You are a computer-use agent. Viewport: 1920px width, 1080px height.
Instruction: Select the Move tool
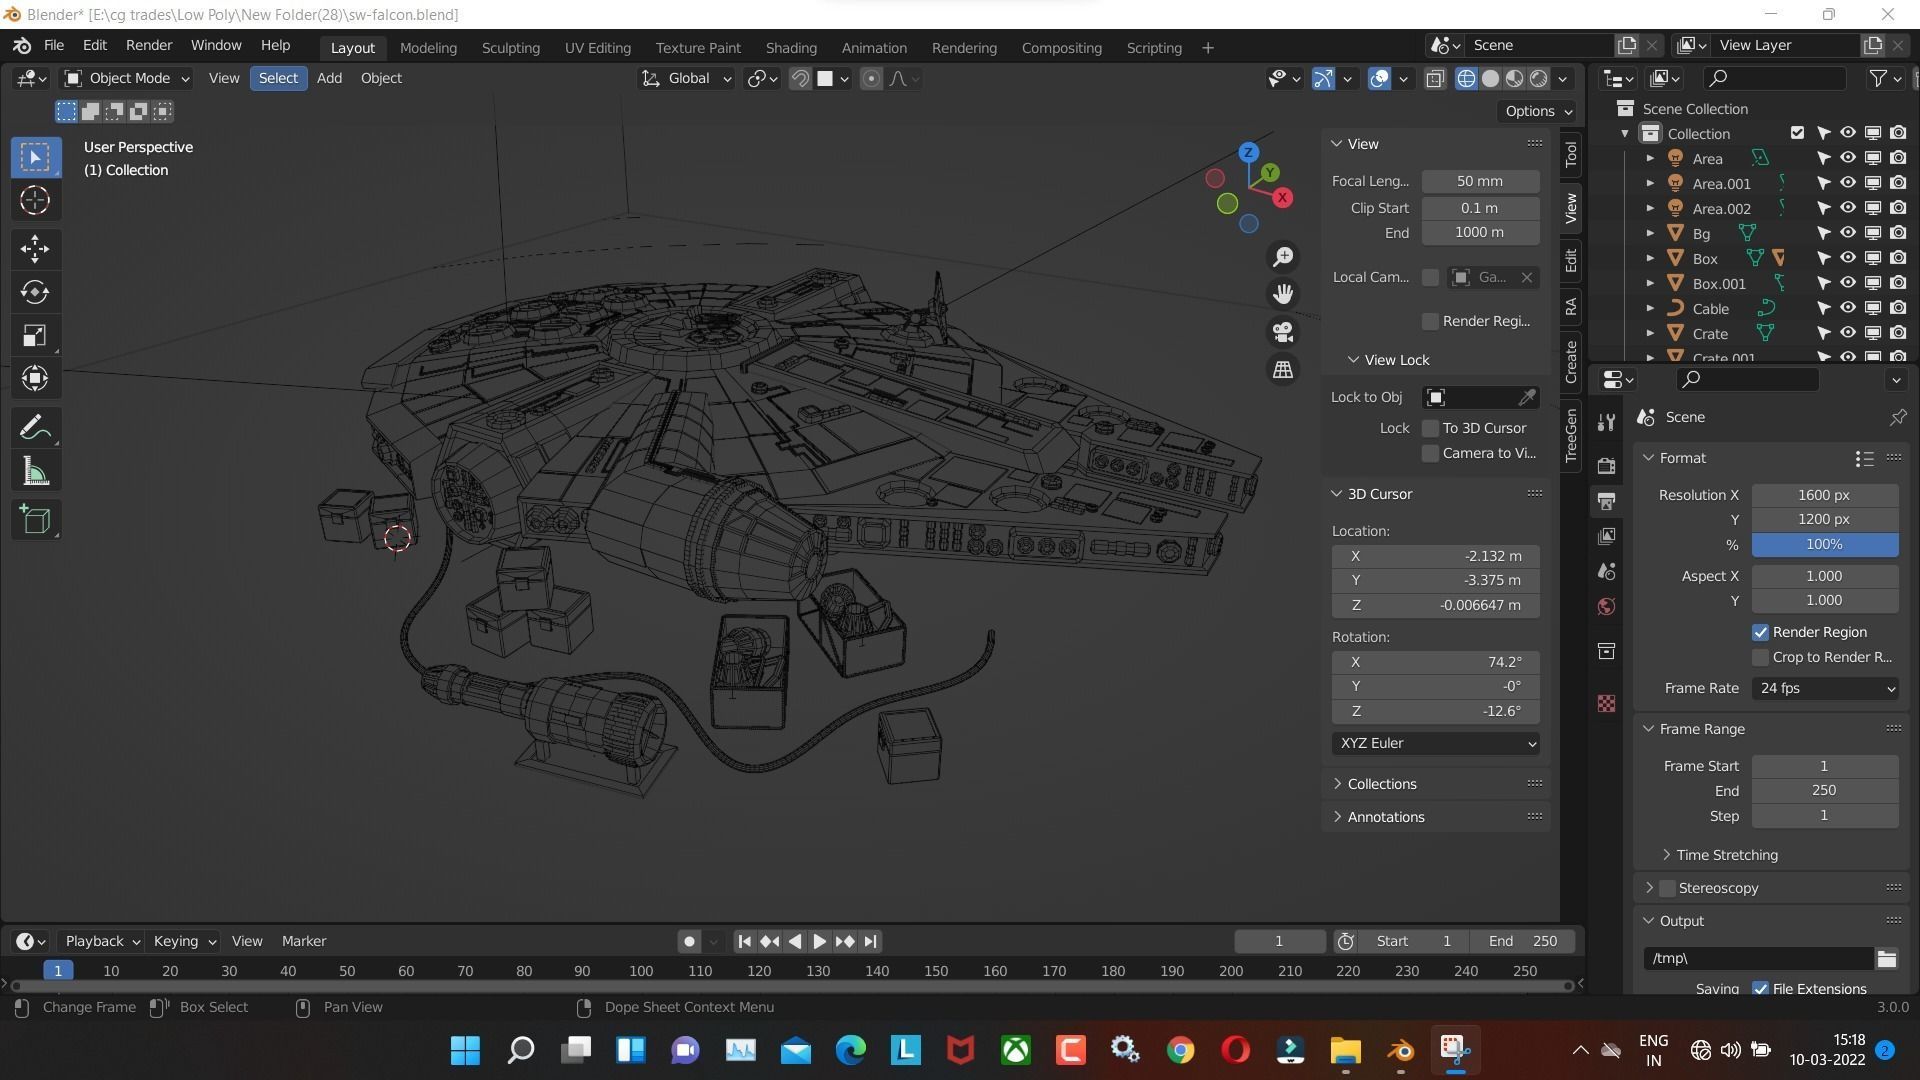point(35,248)
